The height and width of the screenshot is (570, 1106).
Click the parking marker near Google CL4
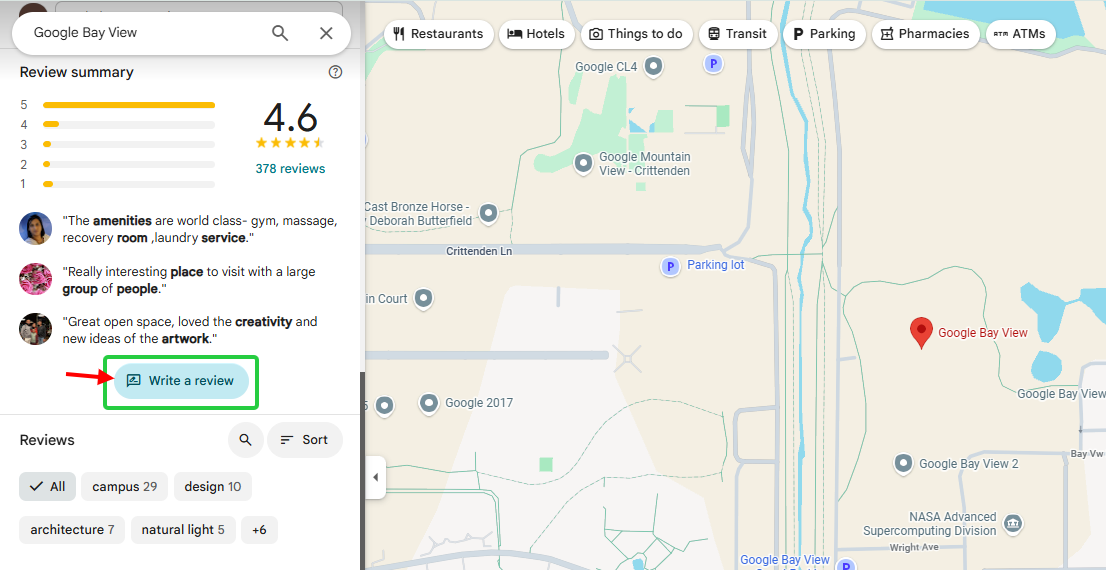tap(714, 65)
